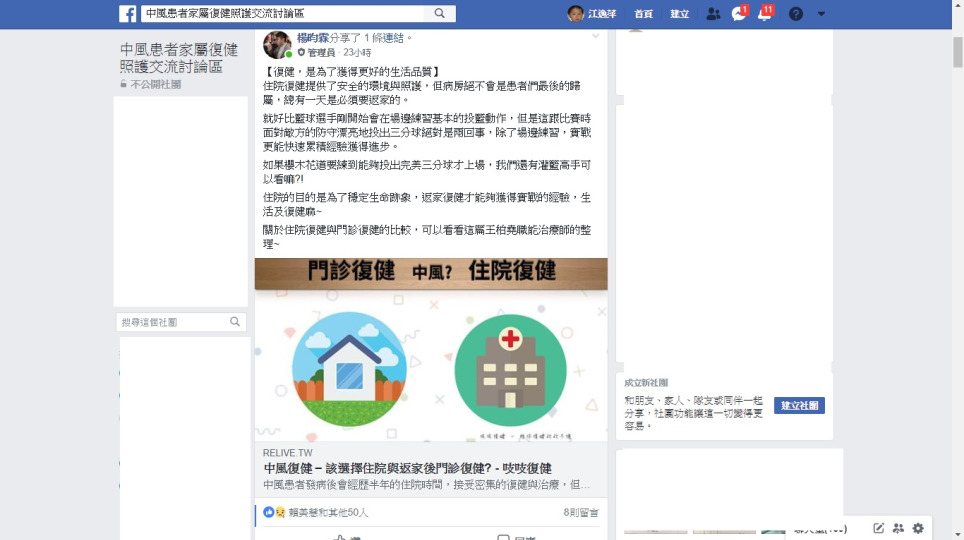Click inside the 搜尋這個社團 search field
964x540 pixels.
pos(173,322)
